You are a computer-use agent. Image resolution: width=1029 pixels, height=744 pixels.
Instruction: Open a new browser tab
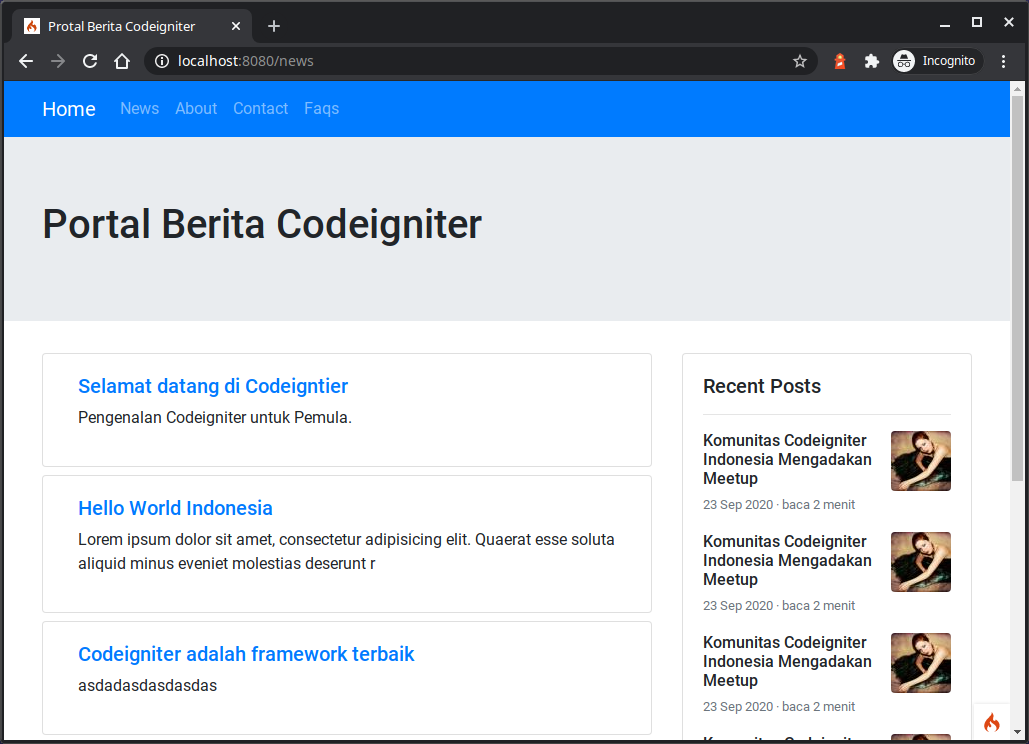pyautogui.click(x=274, y=26)
